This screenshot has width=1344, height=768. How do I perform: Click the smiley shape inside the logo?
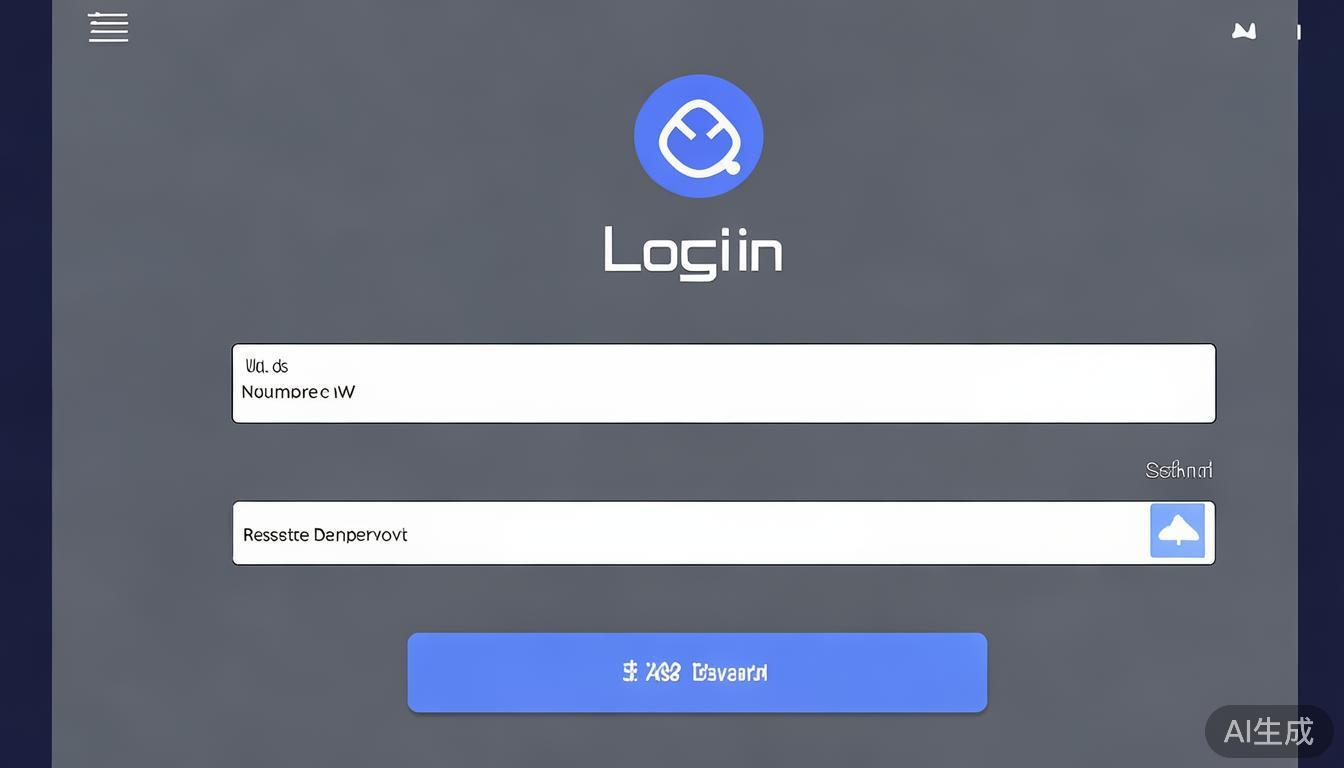699,140
